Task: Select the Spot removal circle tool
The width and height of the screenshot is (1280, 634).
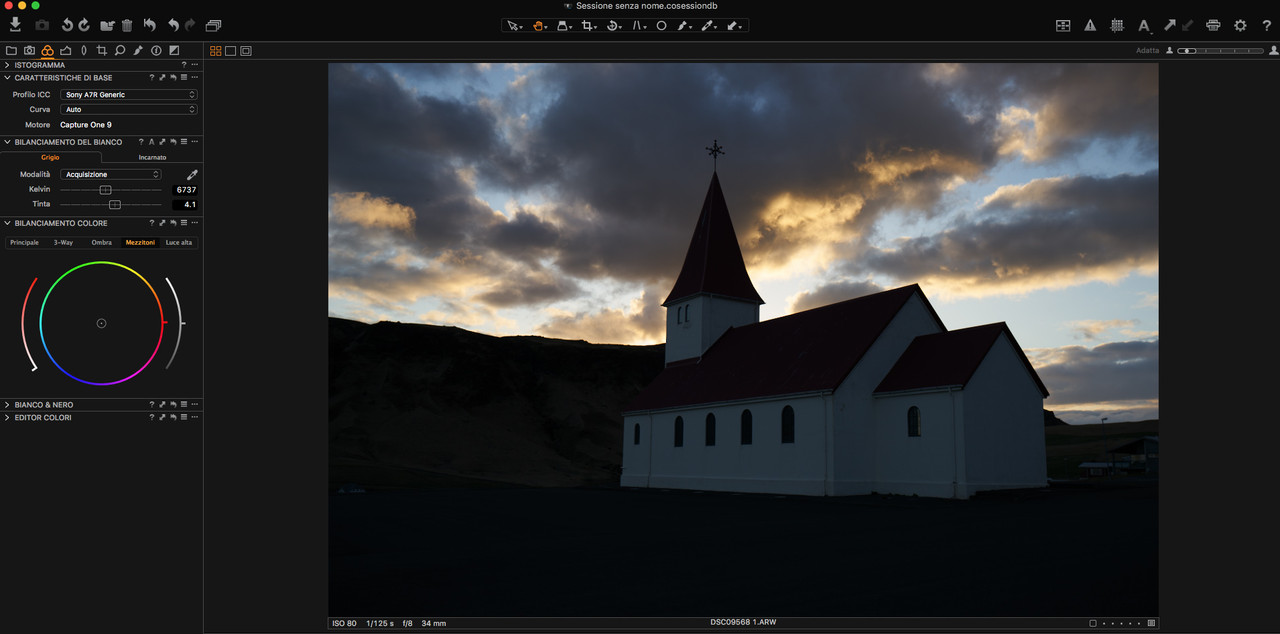Action: (661, 26)
